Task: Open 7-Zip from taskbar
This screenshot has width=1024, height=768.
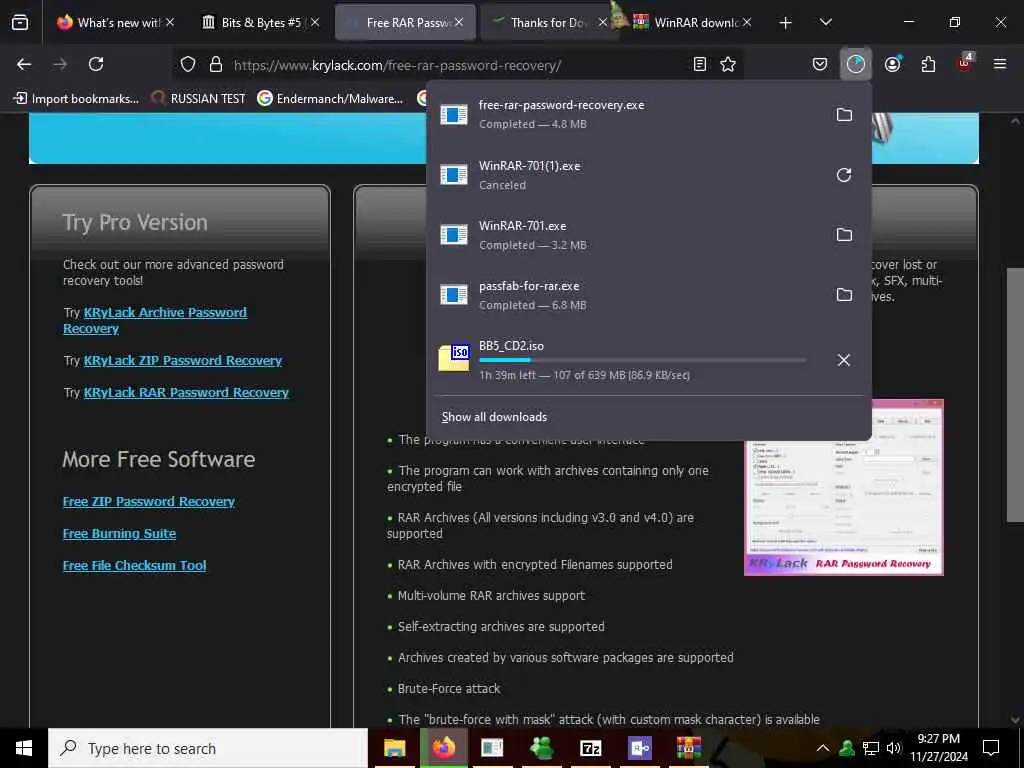Action: 590,748
